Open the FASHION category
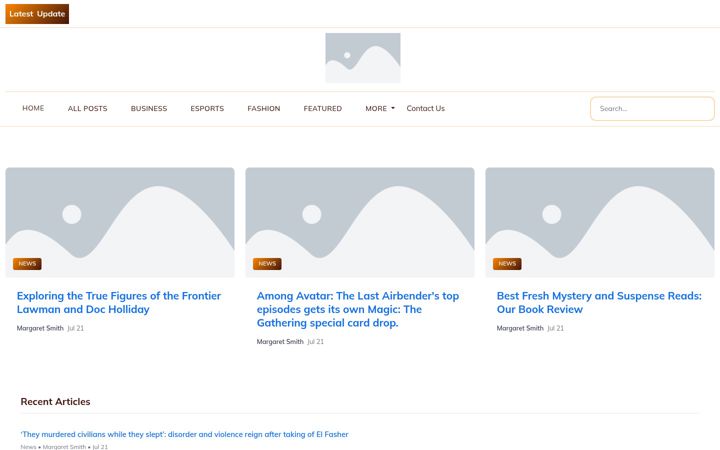This screenshot has height=450, width=720. pyautogui.click(x=264, y=108)
